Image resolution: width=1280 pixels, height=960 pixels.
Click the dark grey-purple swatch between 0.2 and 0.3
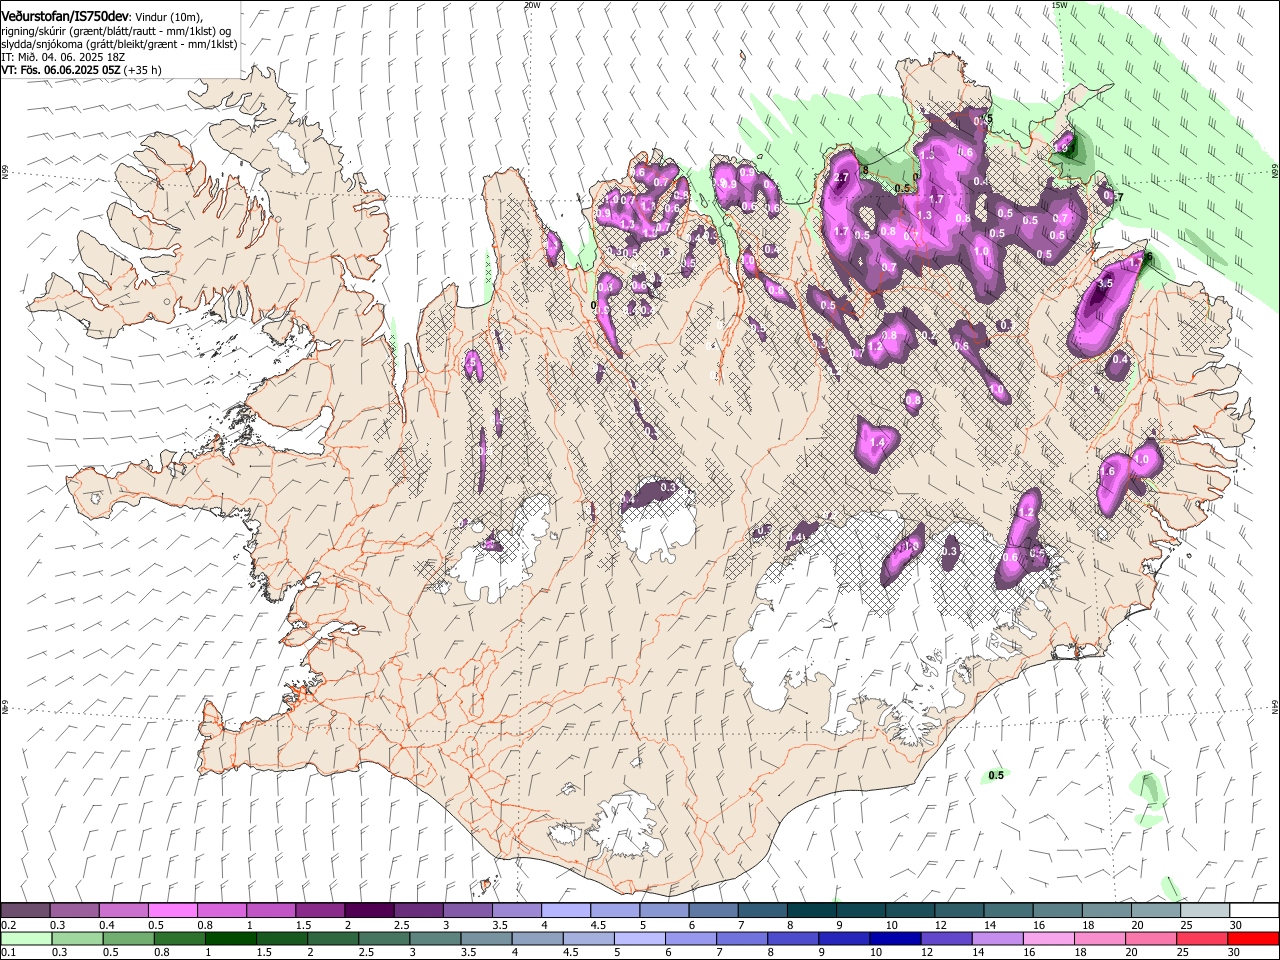[25, 911]
